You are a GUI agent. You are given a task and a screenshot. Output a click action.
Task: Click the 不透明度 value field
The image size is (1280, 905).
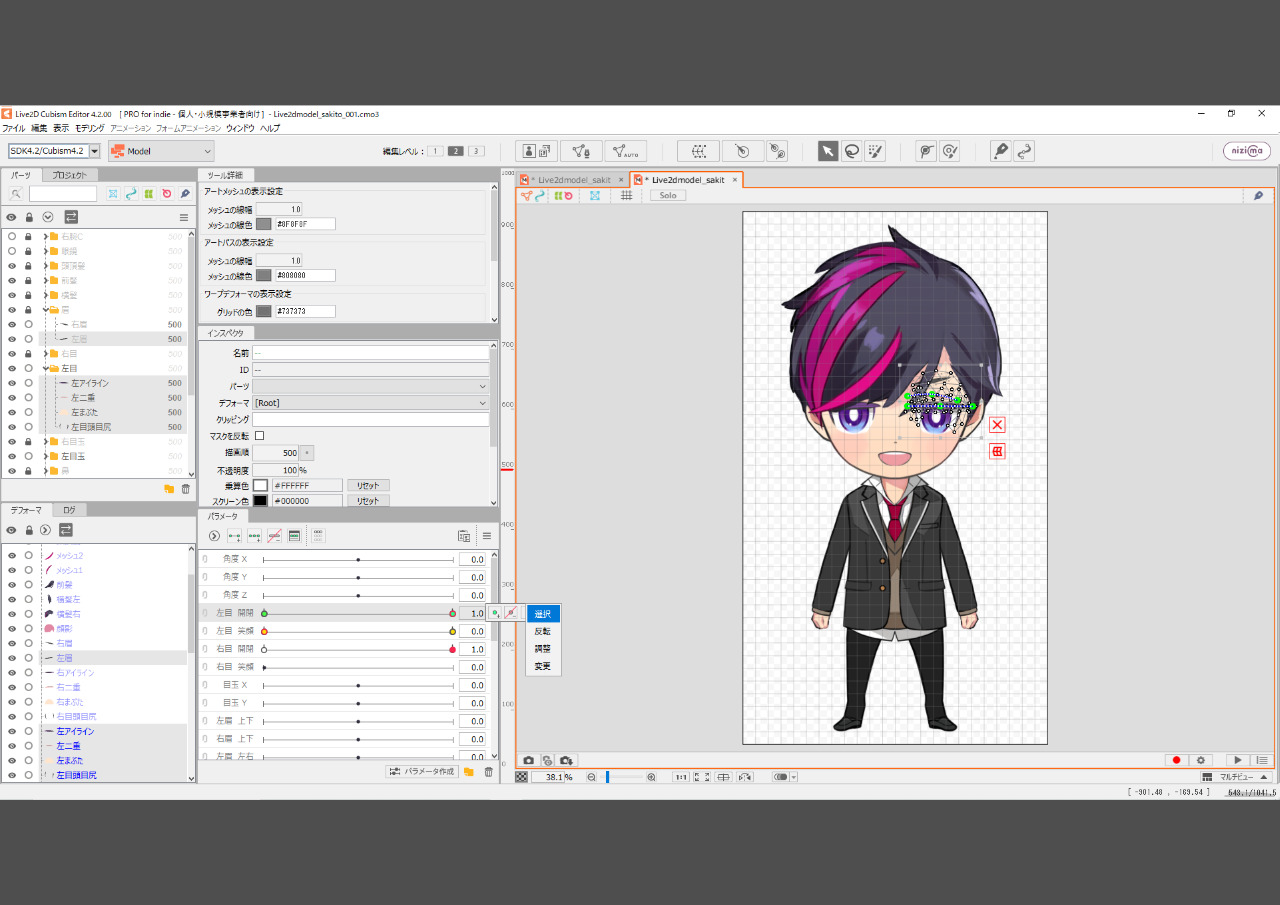(275, 469)
